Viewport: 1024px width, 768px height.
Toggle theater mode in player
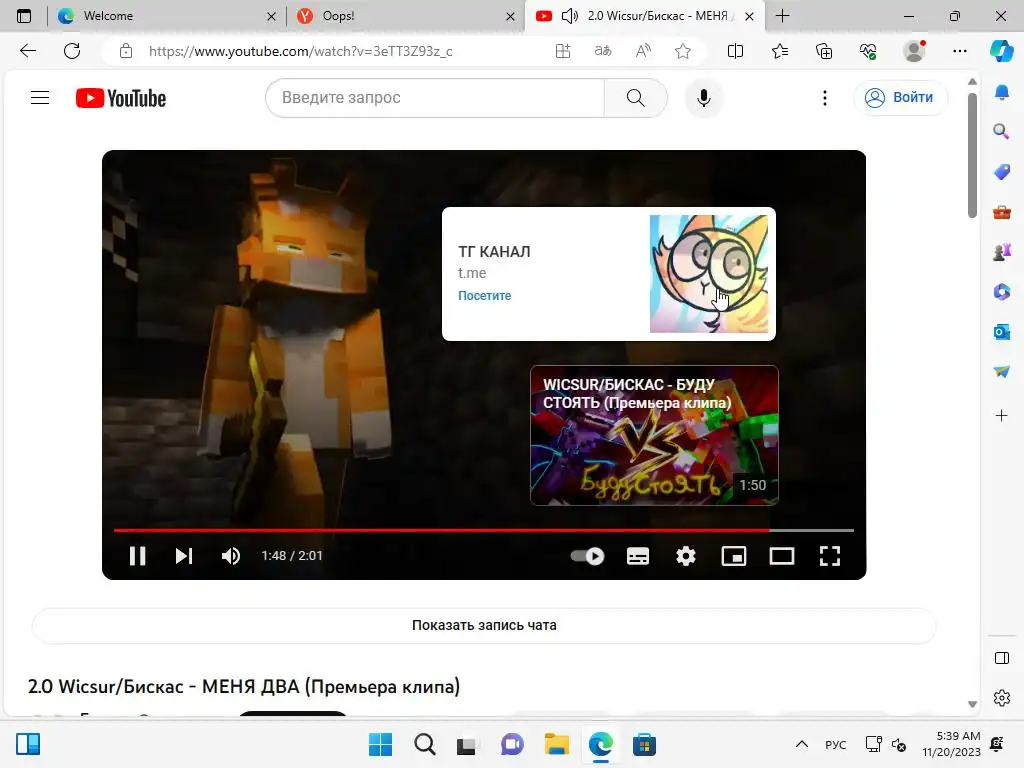(782, 556)
